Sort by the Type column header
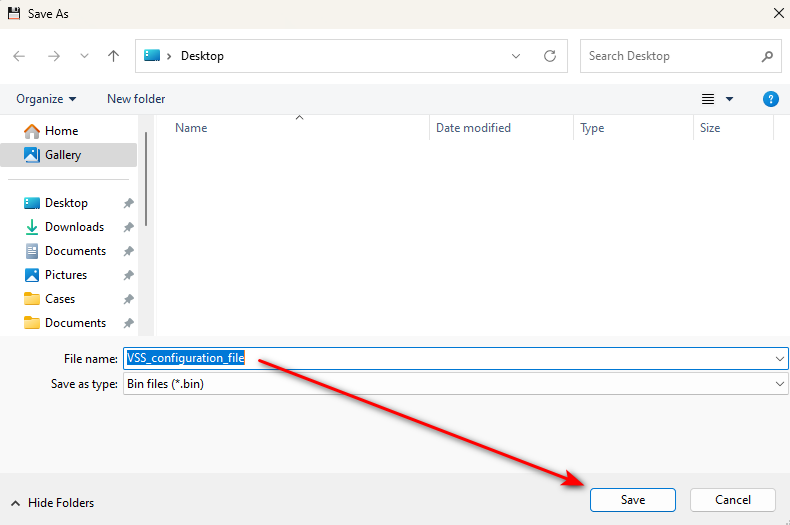 coord(592,128)
